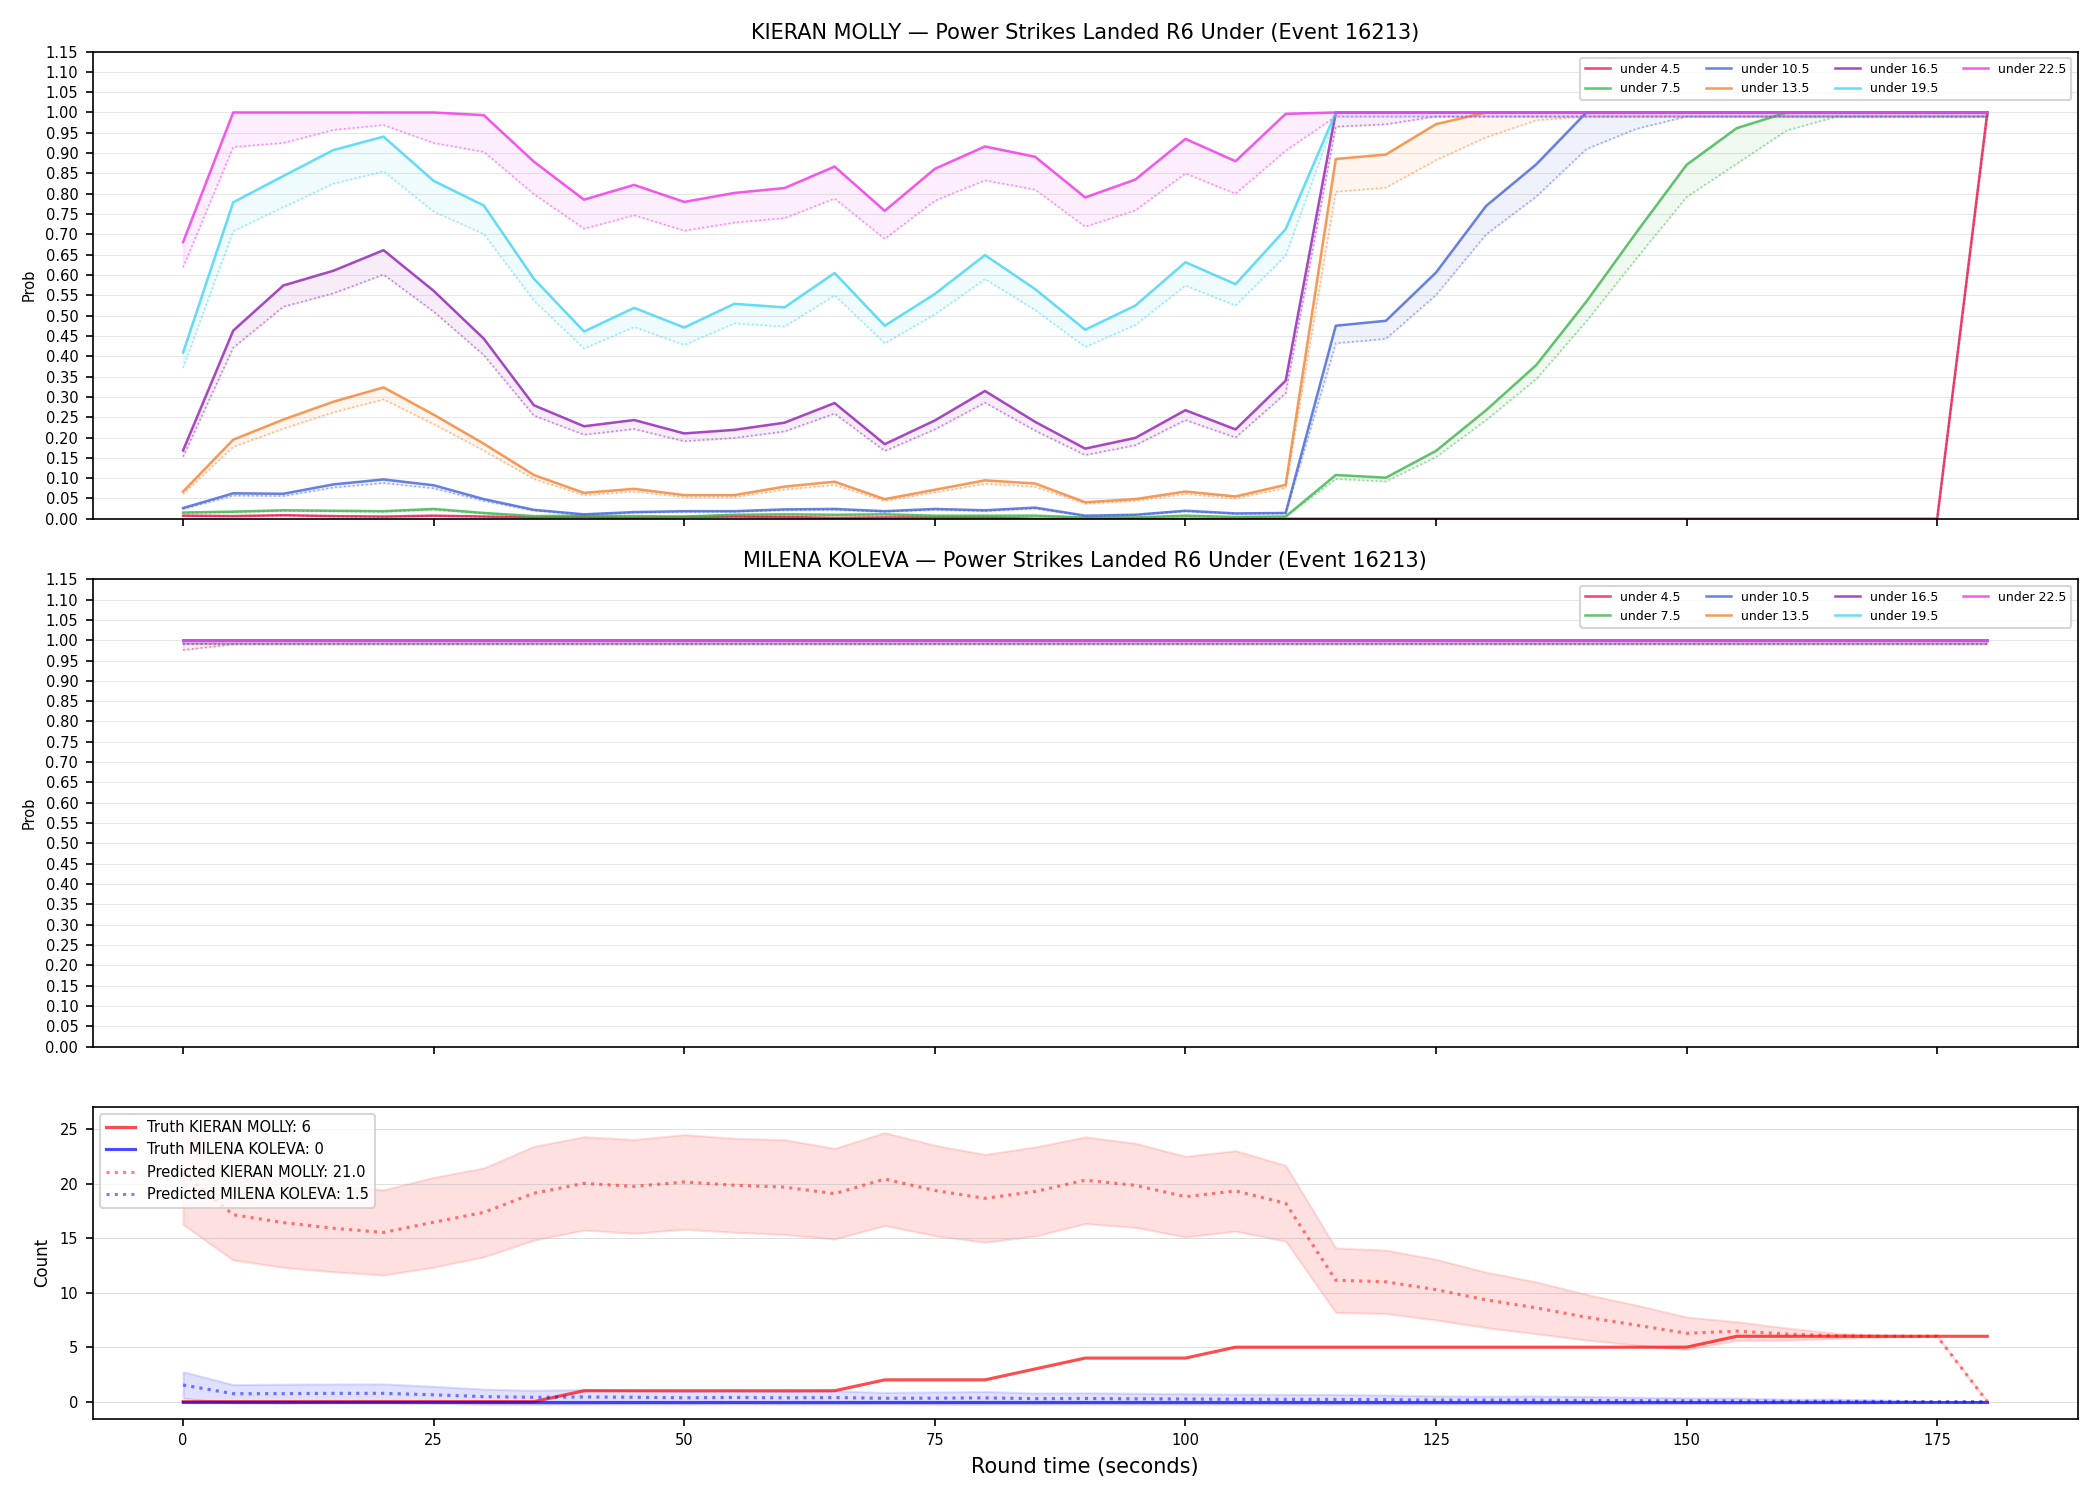This screenshot has height=1500, width=2100.
Task: Click the '0.00' tick in the Milena Koleva chart
Action: click(62, 1047)
